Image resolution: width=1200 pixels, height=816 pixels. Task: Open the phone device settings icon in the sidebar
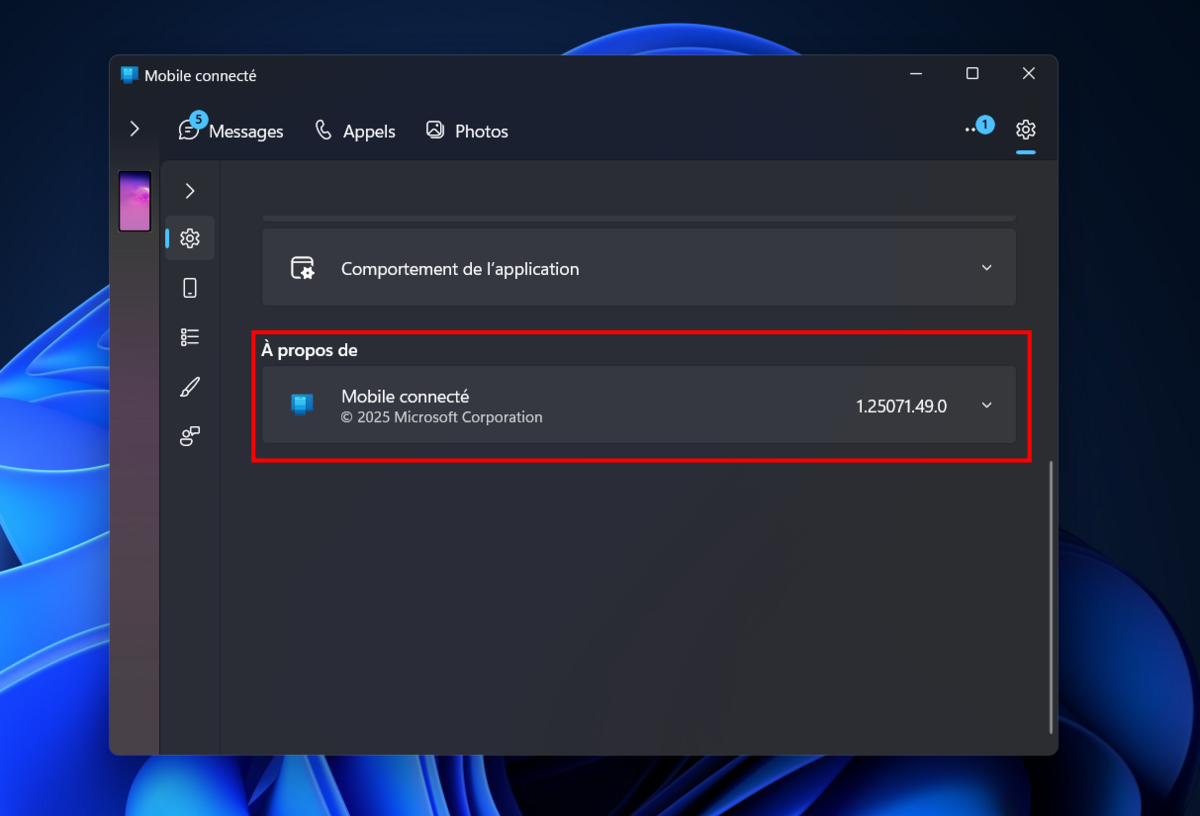[x=190, y=288]
